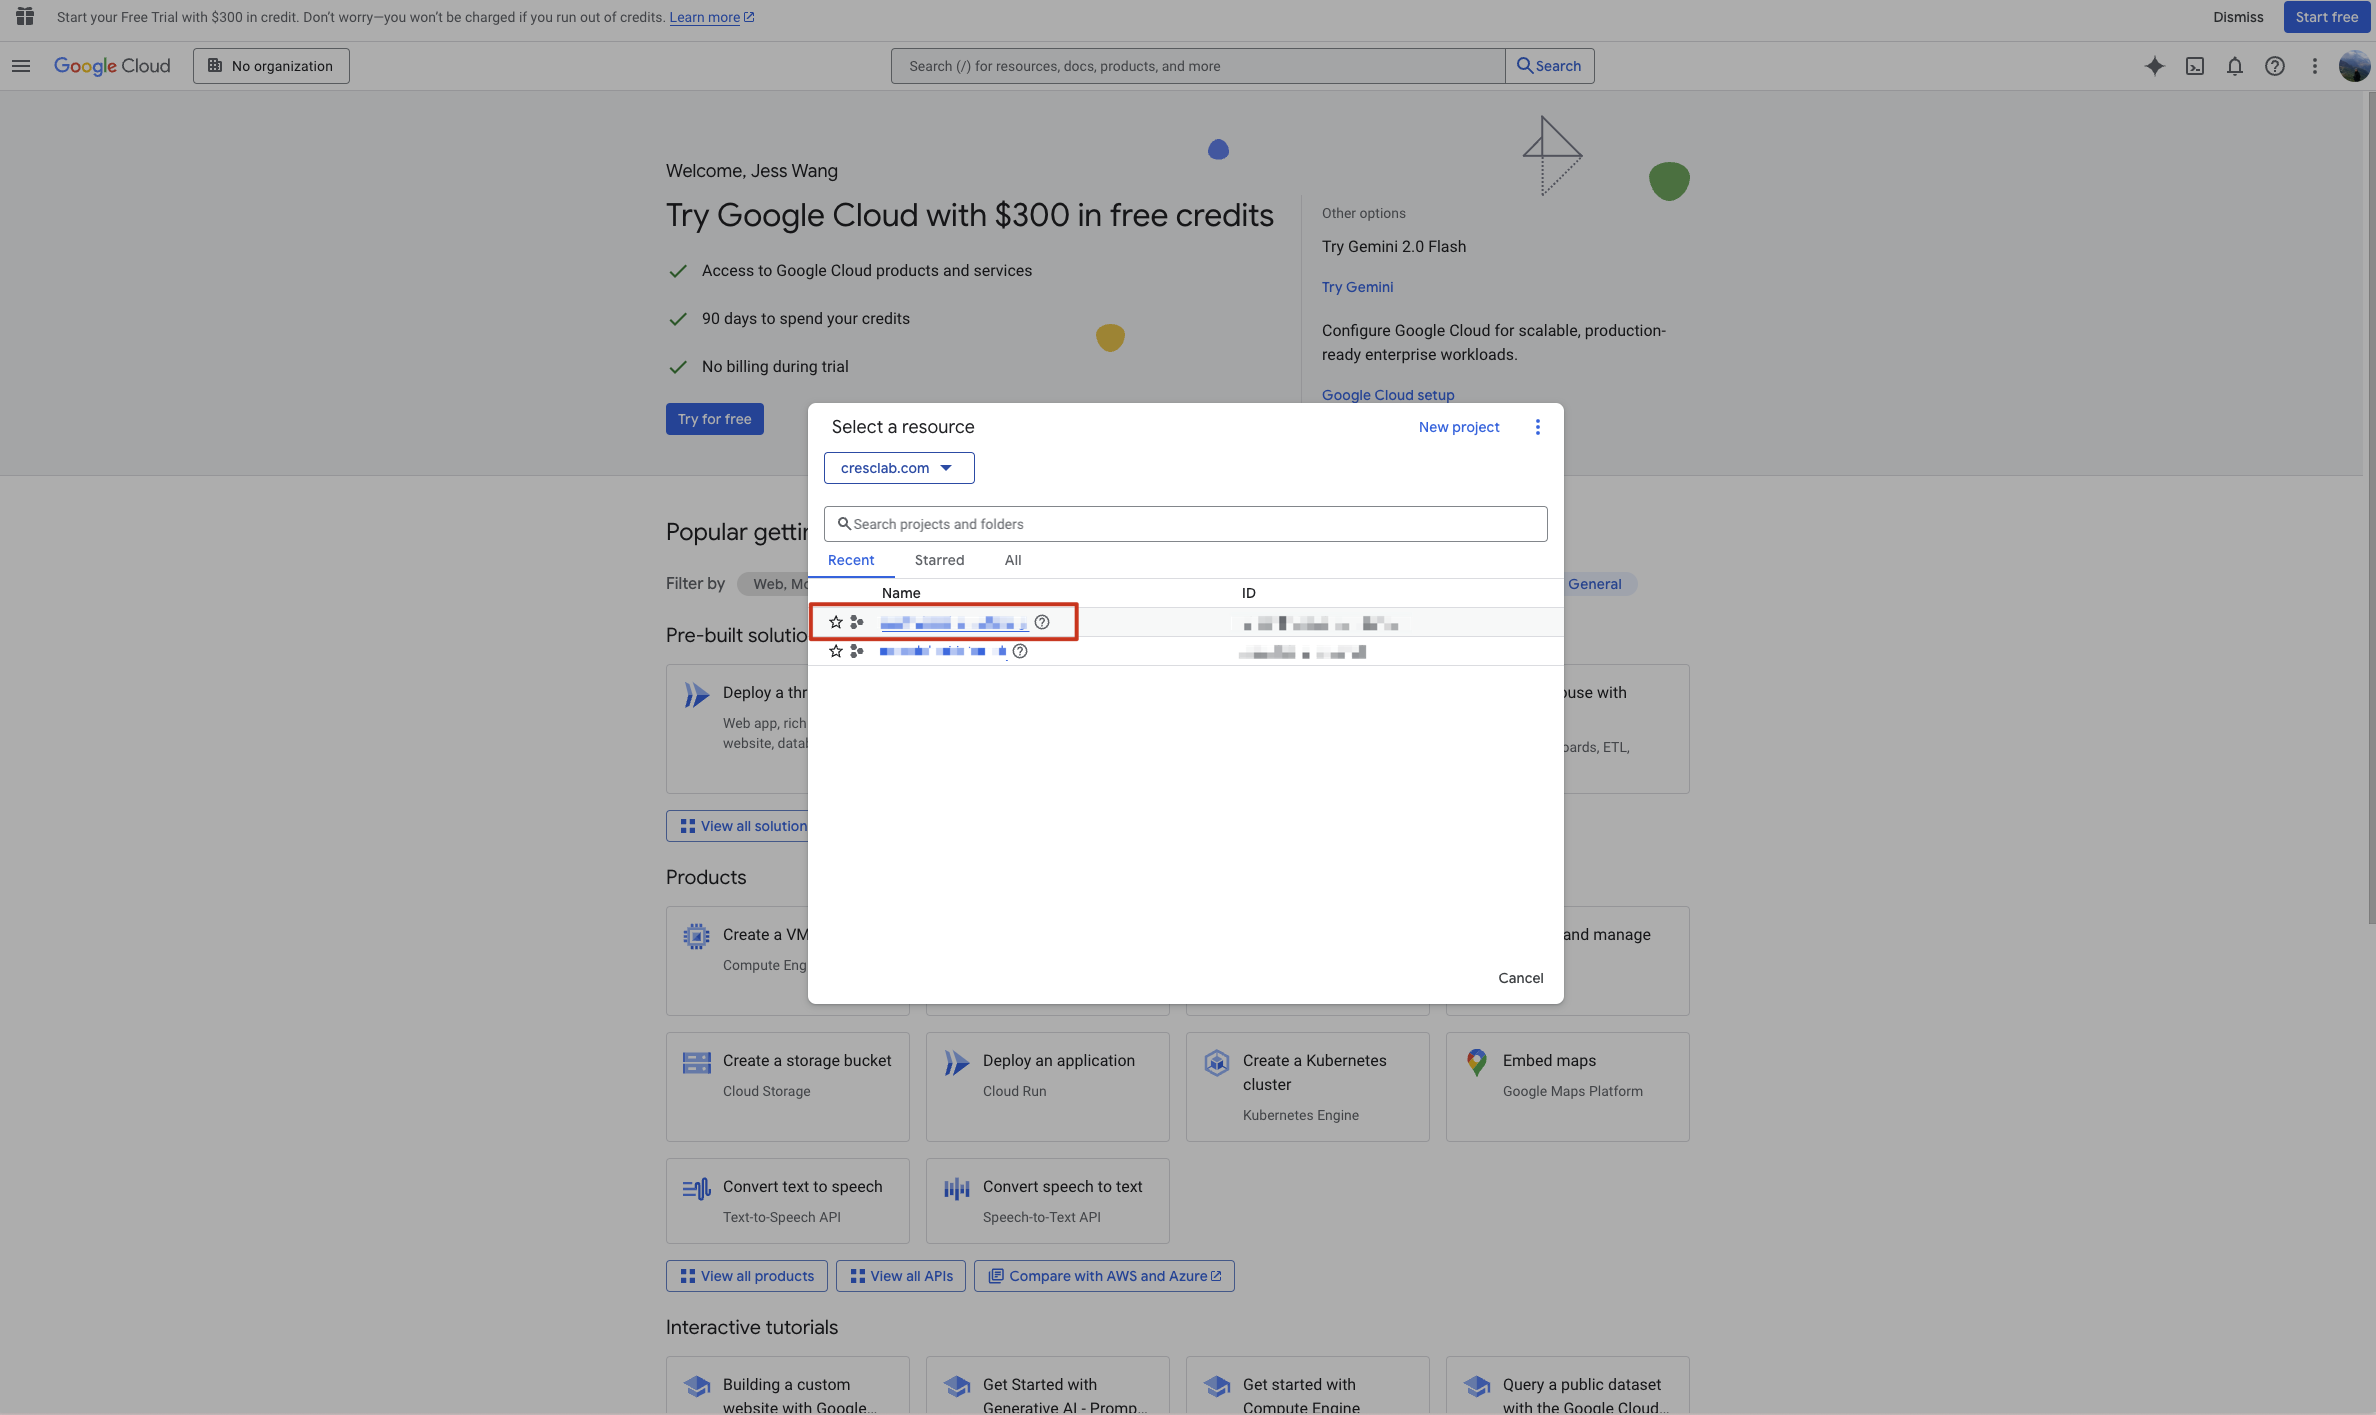Click the Create a storage bucket icon
Viewport: 2376px width, 1415px height.
[697, 1062]
